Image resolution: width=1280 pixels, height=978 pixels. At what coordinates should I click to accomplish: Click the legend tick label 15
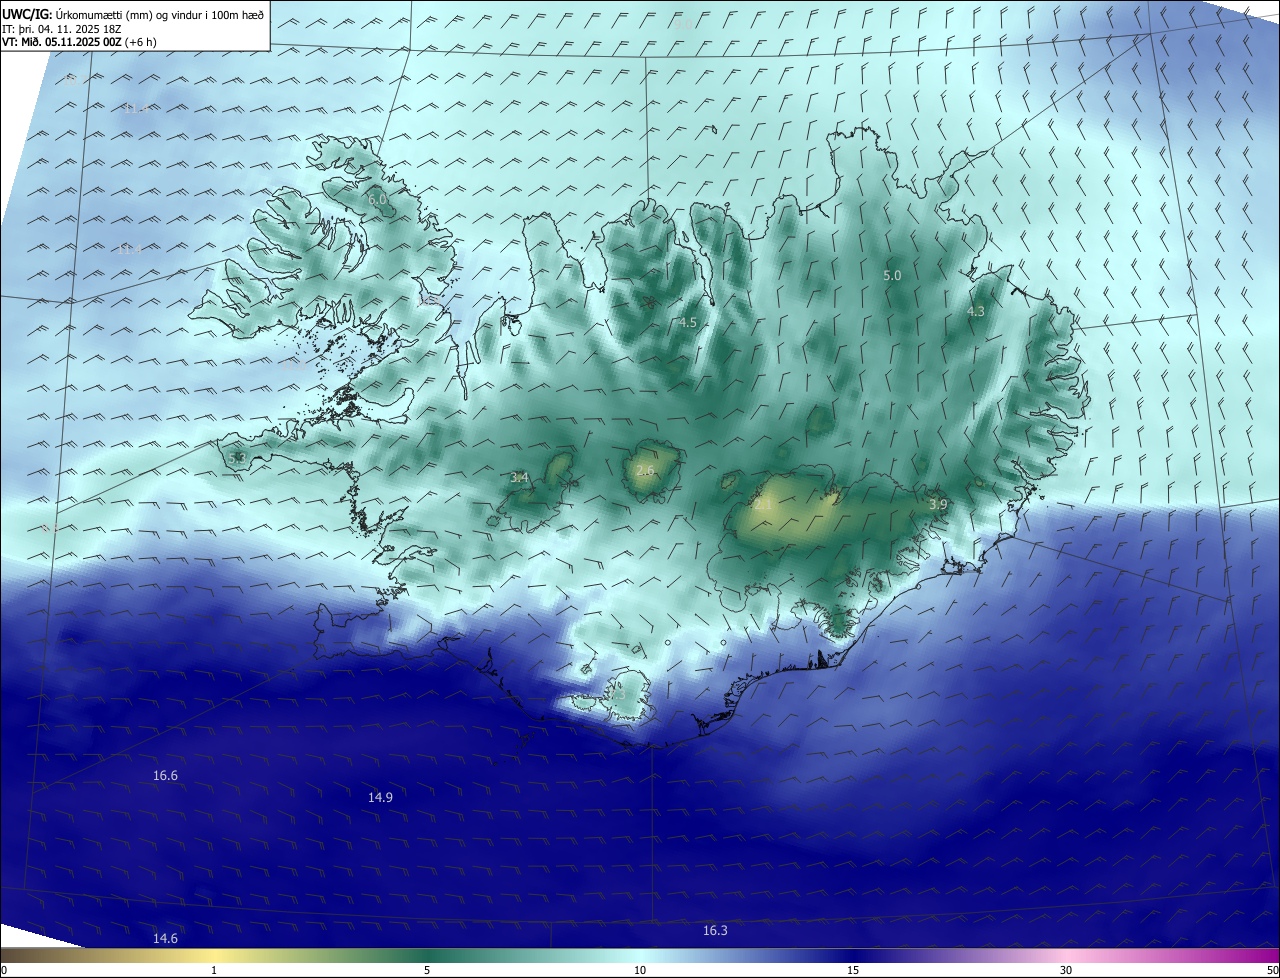(853, 970)
